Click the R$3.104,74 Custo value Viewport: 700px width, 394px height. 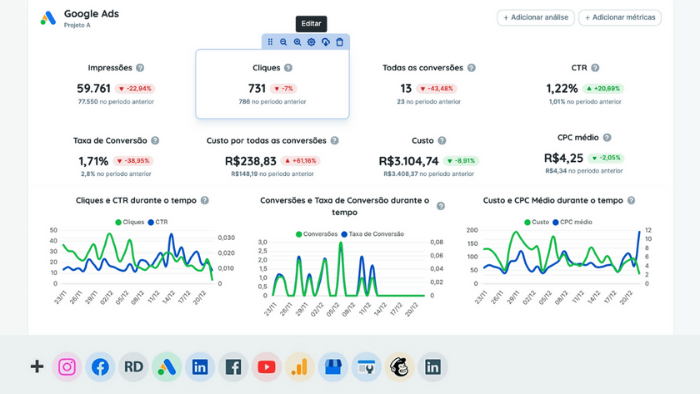coord(408,161)
